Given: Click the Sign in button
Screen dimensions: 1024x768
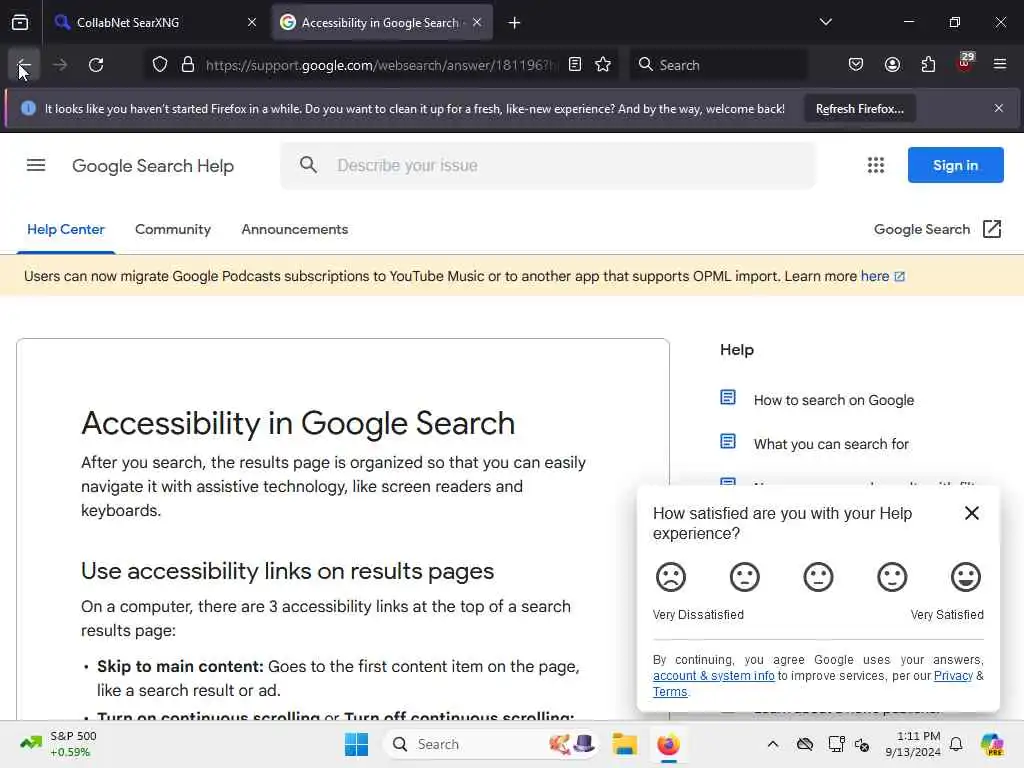Looking at the screenshot, I should point(955,165).
